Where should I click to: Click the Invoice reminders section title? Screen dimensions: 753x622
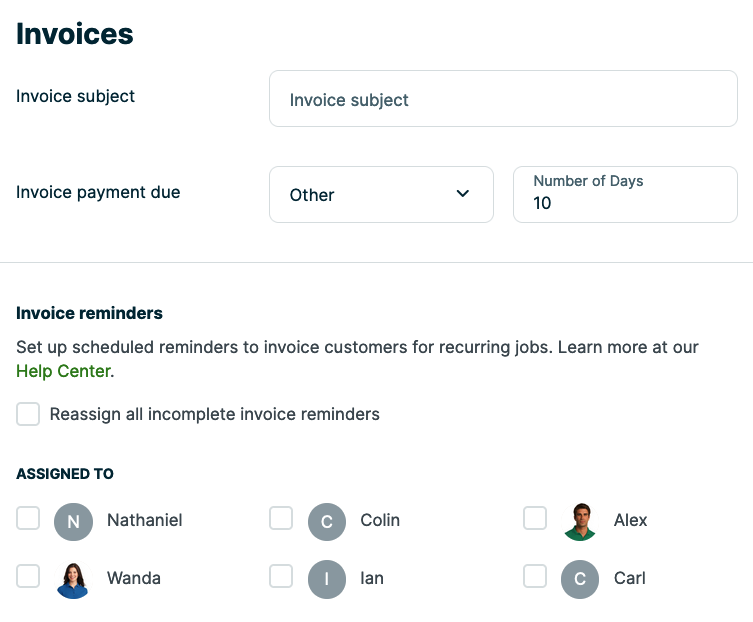pos(89,313)
